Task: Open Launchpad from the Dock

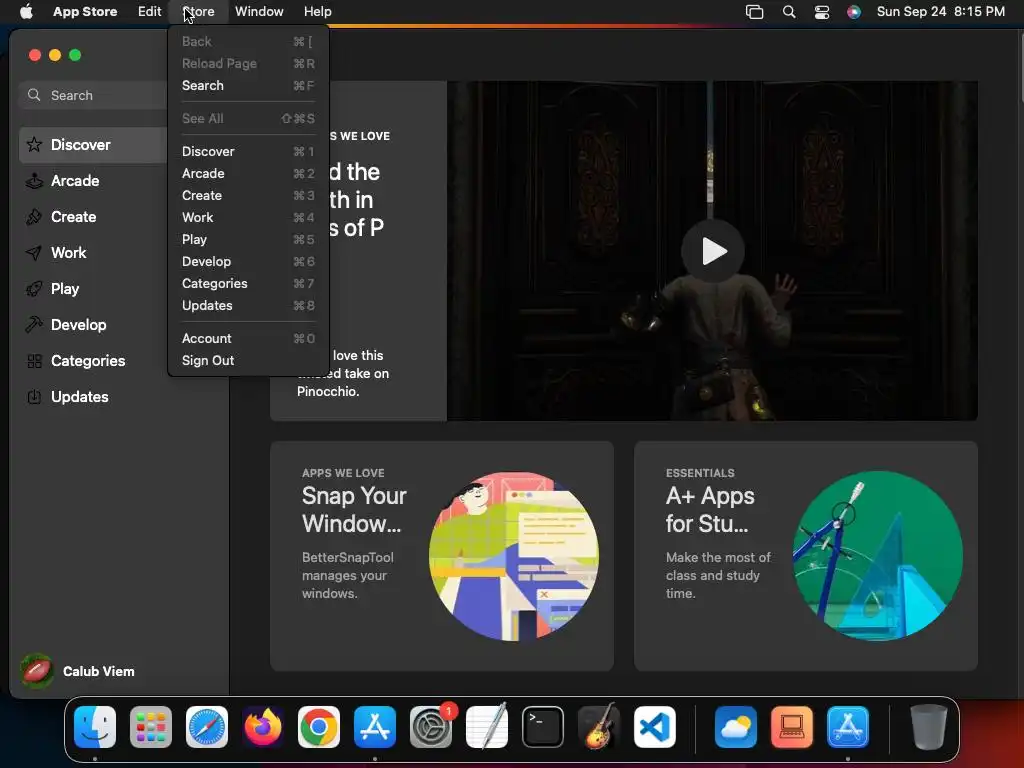Action: point(151,727)
